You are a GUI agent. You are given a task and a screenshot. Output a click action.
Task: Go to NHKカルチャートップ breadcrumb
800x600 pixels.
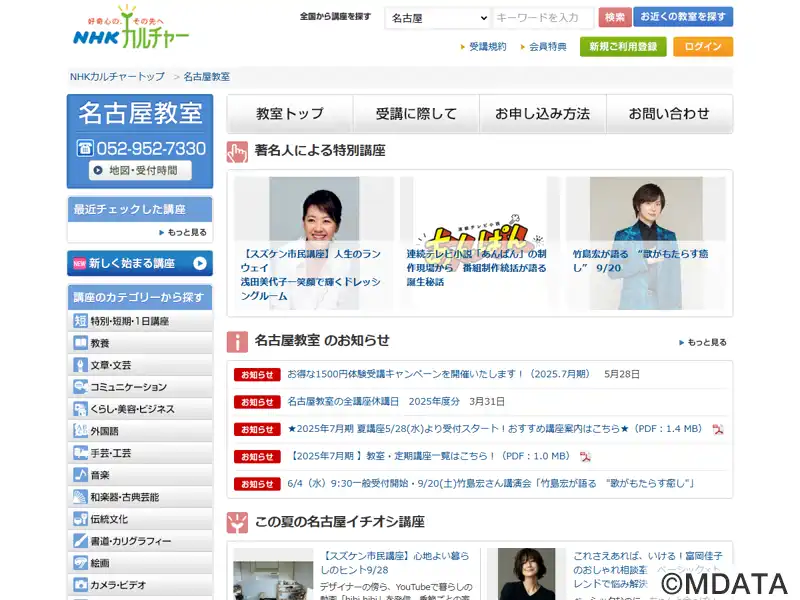(117, 77)
